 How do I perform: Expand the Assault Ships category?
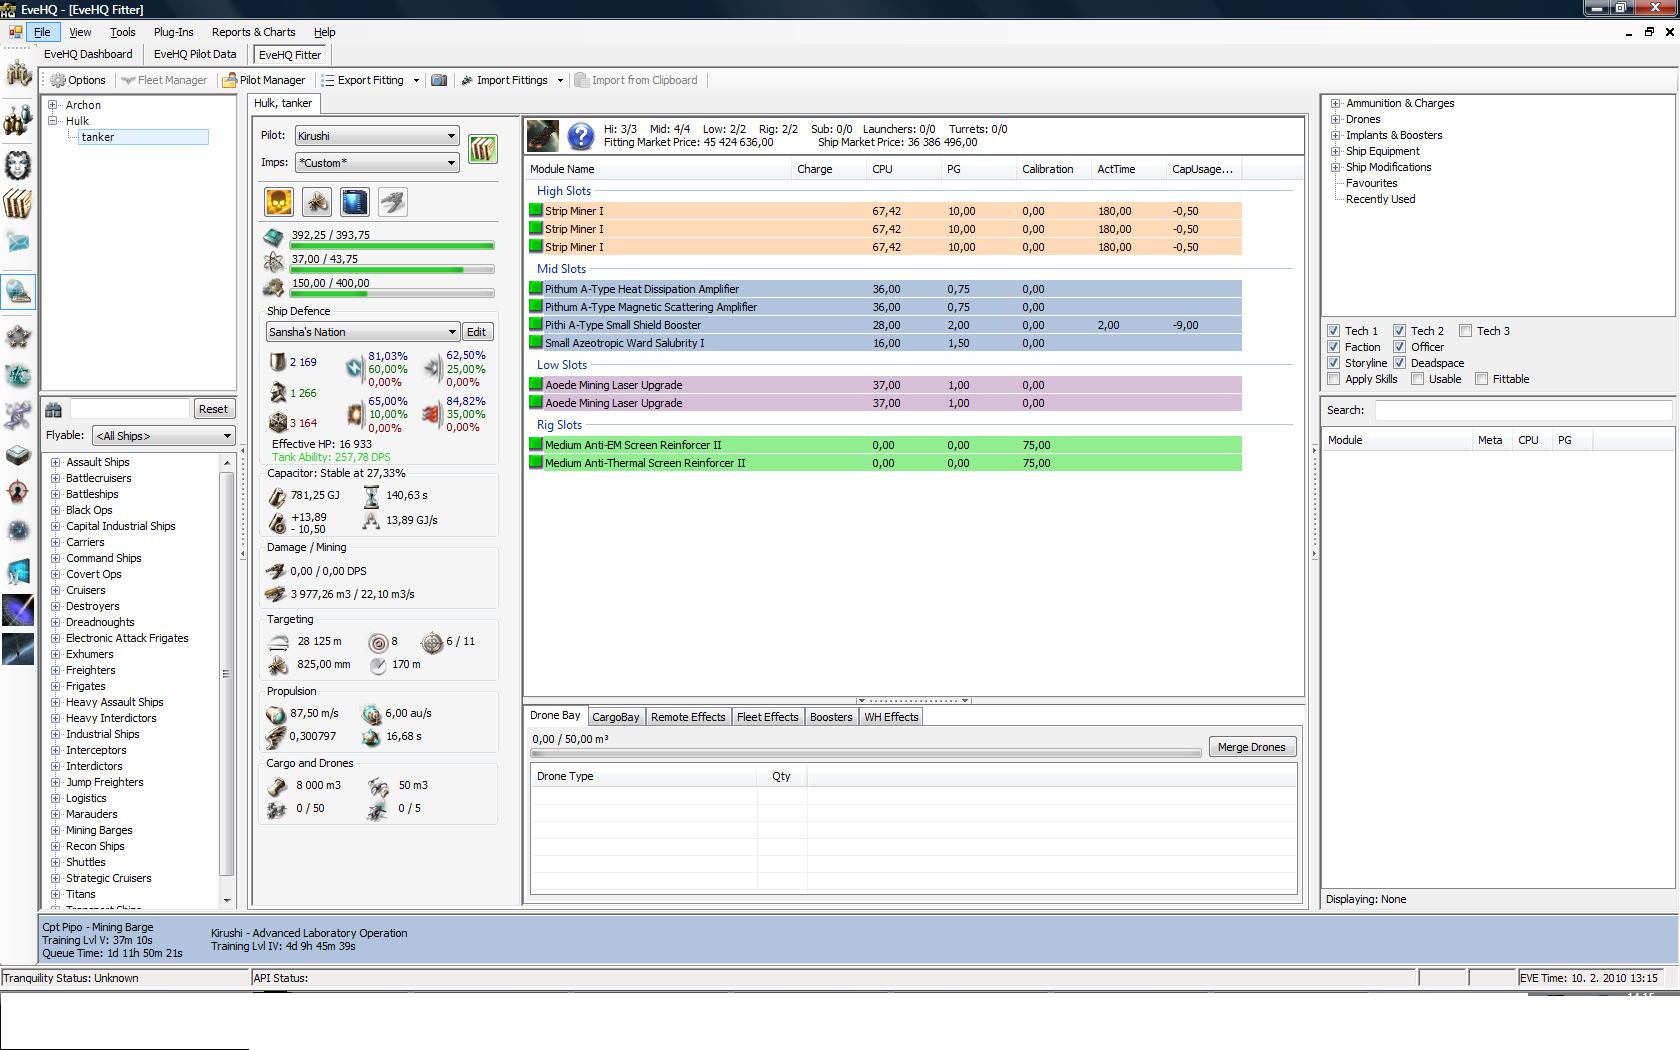click(x=56, y=462)
